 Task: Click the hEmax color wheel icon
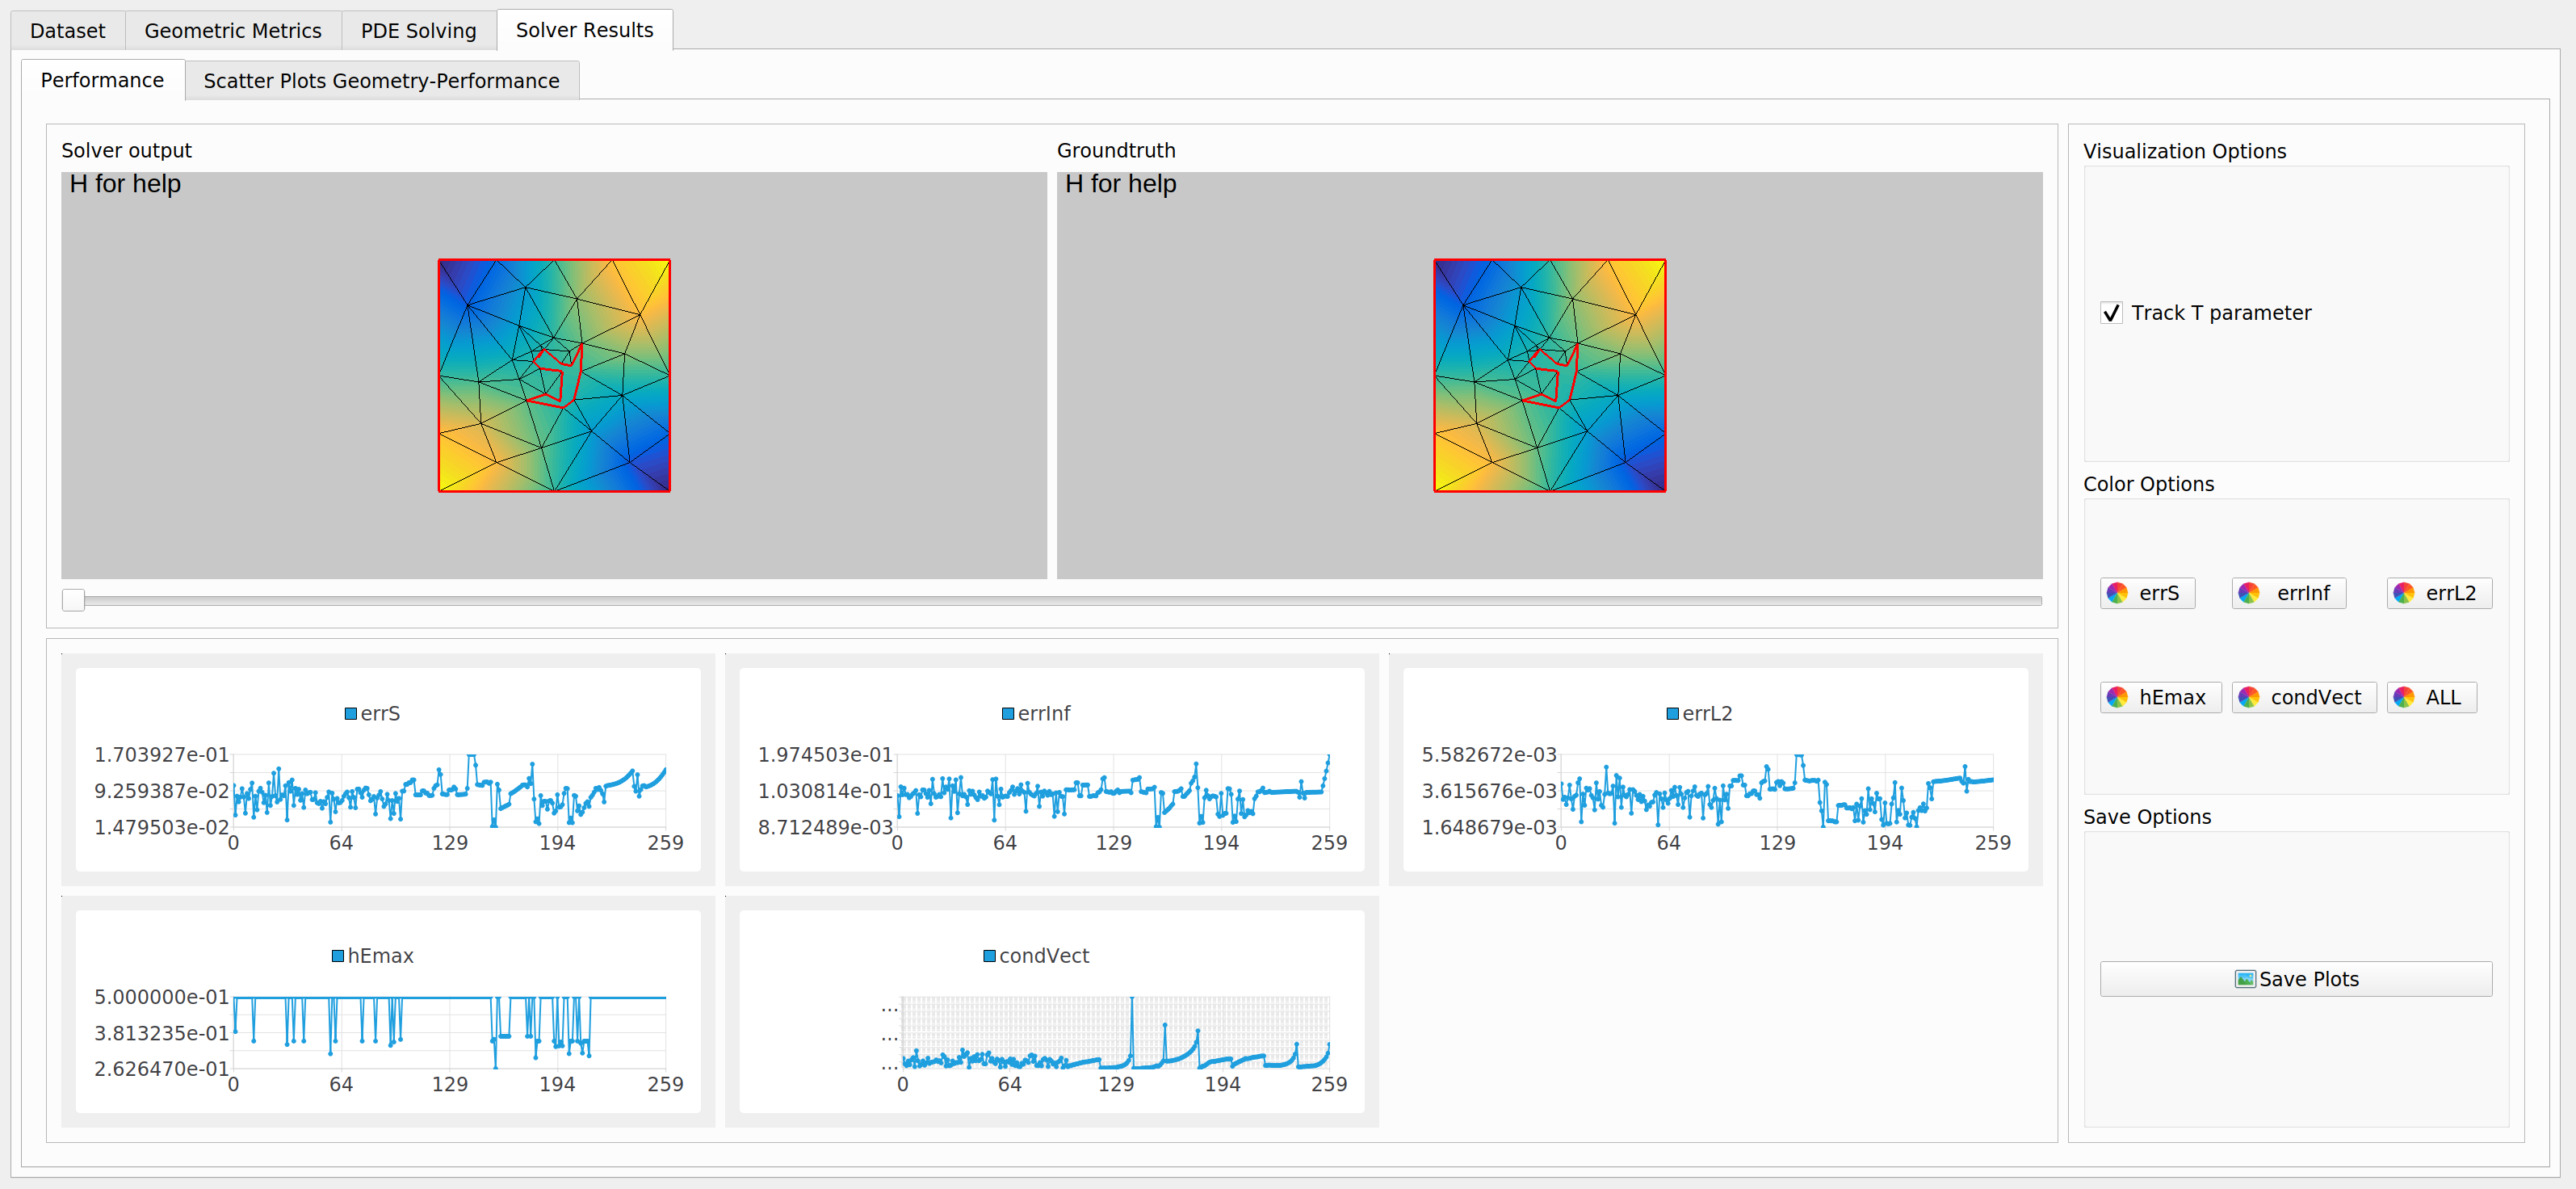click(x=2117, y=697)
